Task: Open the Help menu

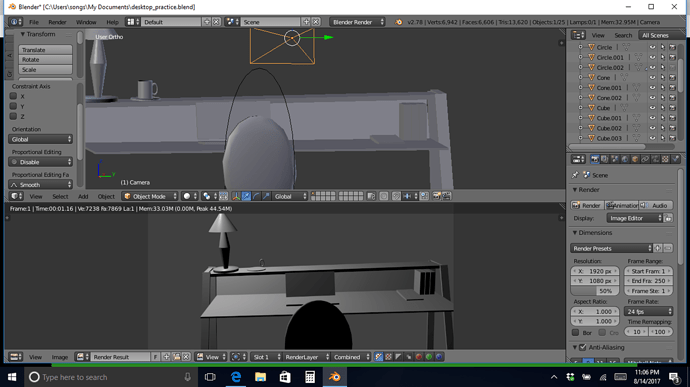Action: tap(112, 22)
